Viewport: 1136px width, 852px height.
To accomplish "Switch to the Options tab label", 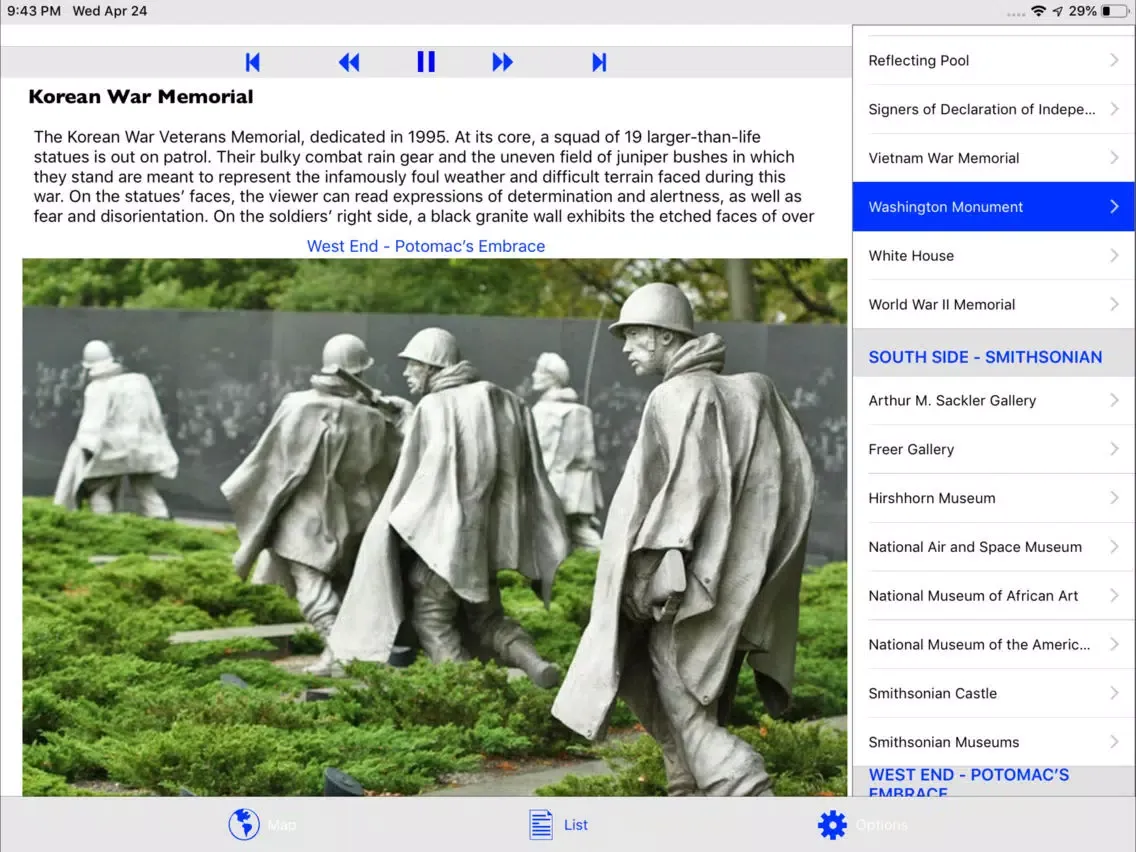I will [x=882, y=824].
